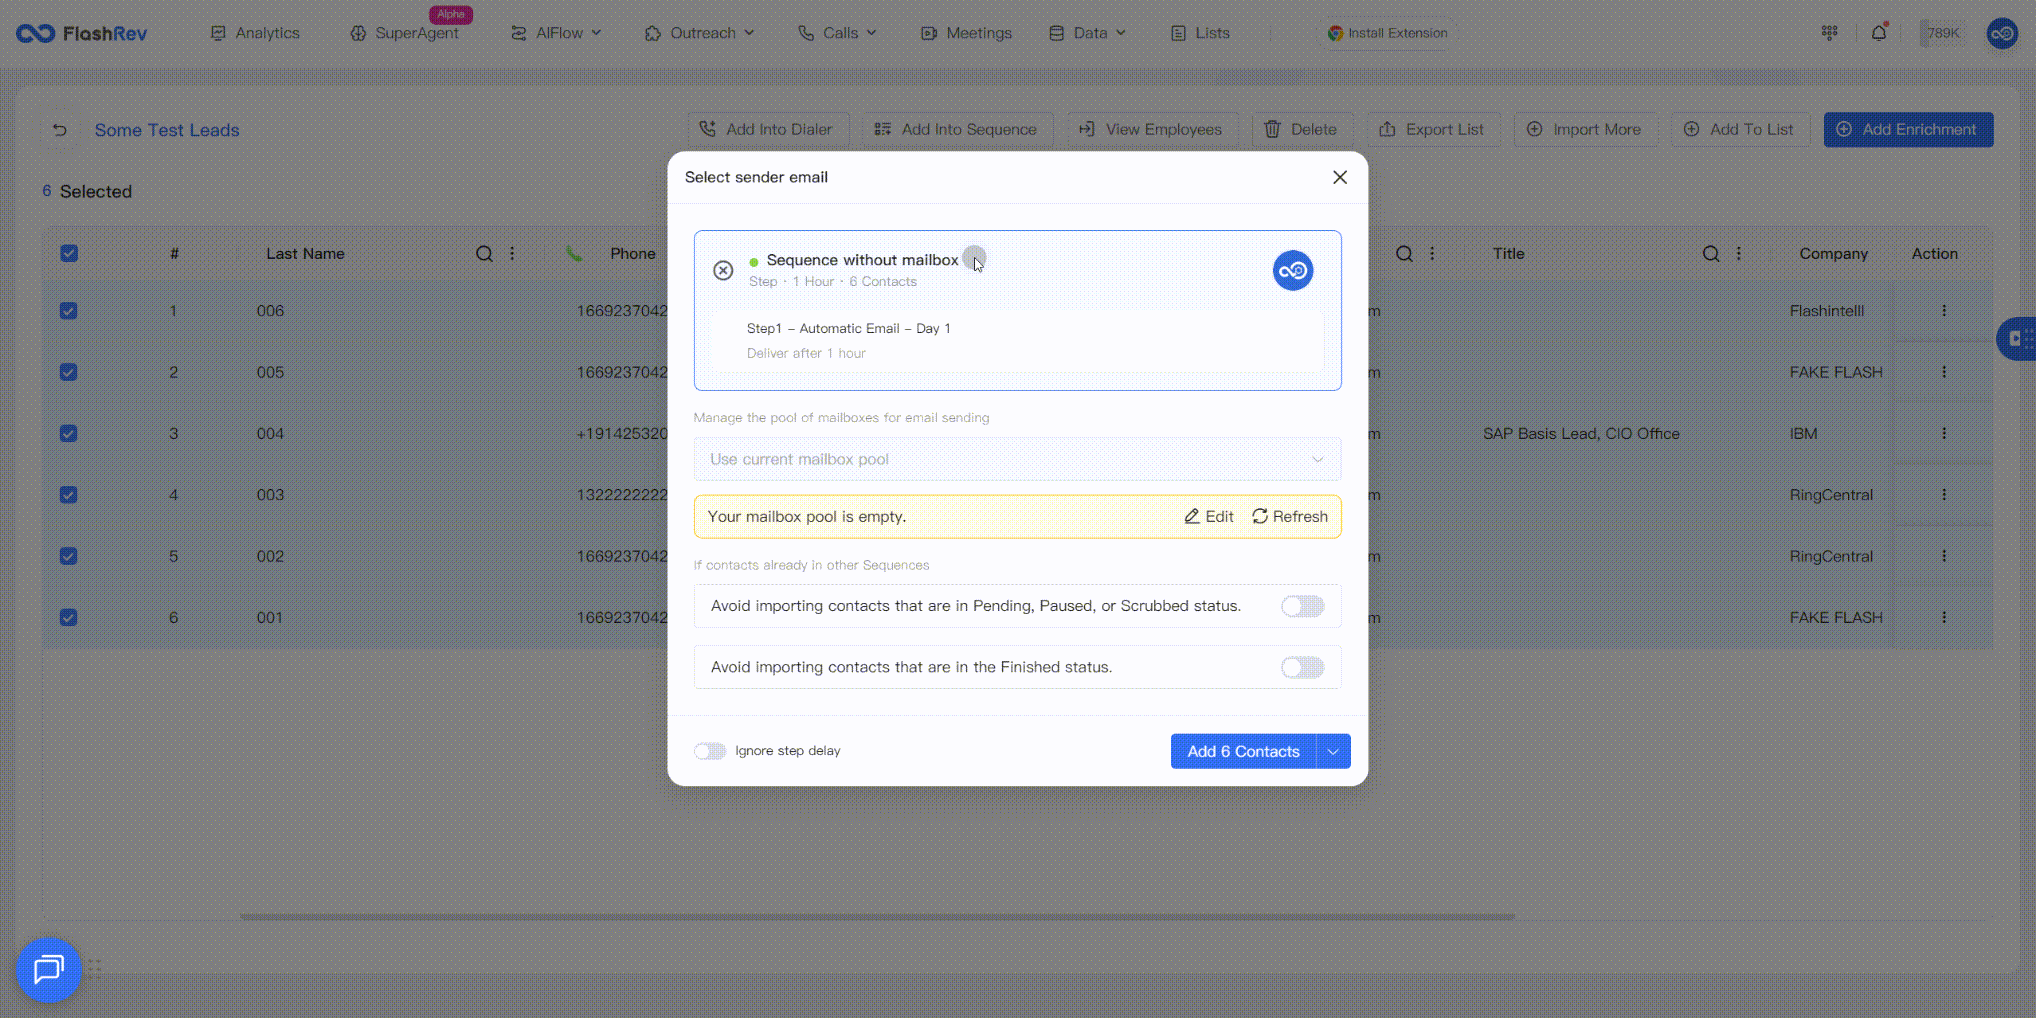
Task: Toggle avoid importing Finished status contacts
Action: click(1302, 667)
